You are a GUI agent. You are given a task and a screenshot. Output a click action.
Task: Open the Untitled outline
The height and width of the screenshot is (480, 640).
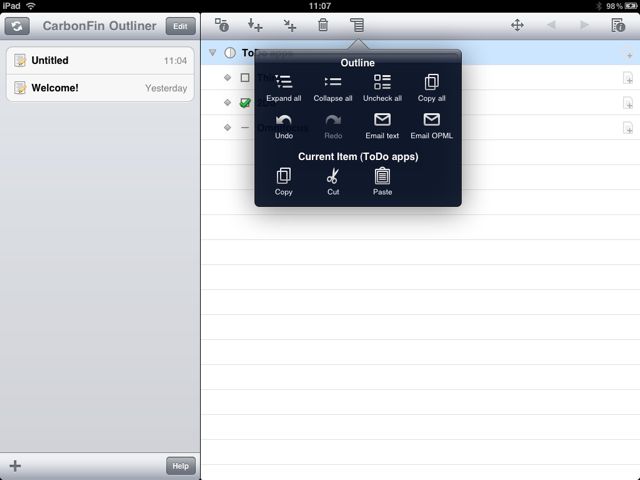pyautogui.click(x=100, y=60)
